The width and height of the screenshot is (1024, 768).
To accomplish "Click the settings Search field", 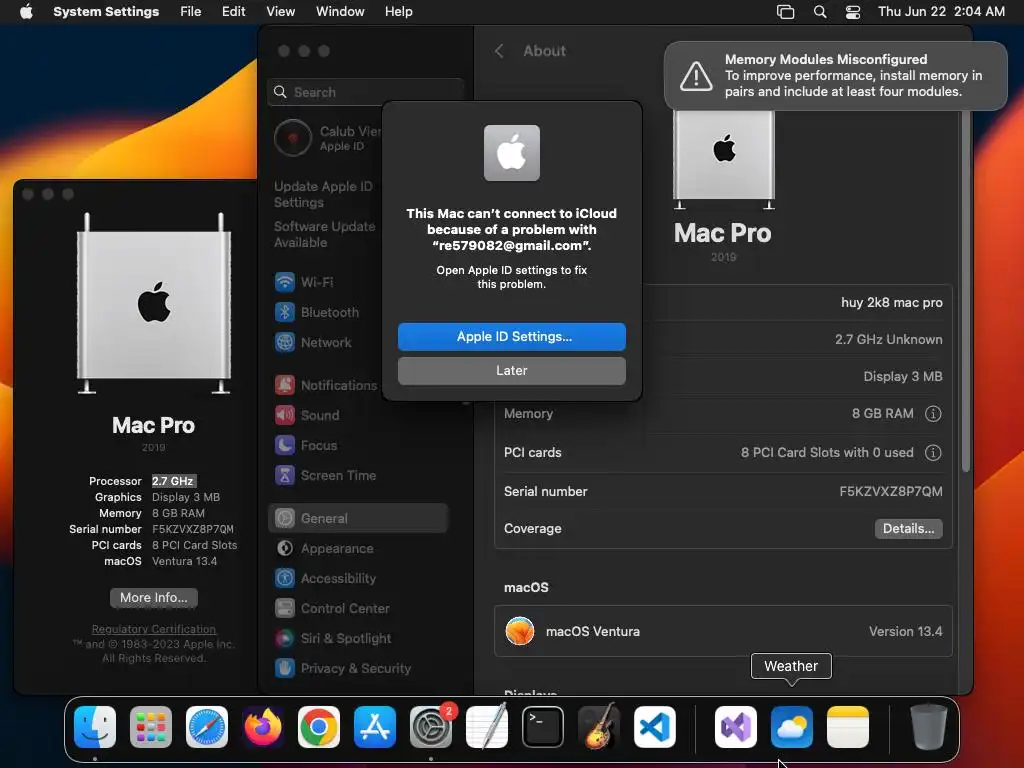I will [x=366, y=92].
